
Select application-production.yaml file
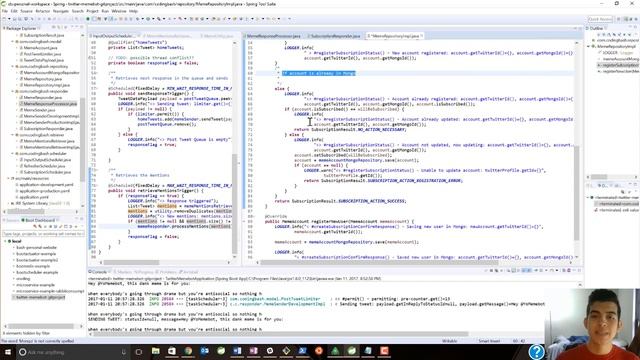click(44, 191)
